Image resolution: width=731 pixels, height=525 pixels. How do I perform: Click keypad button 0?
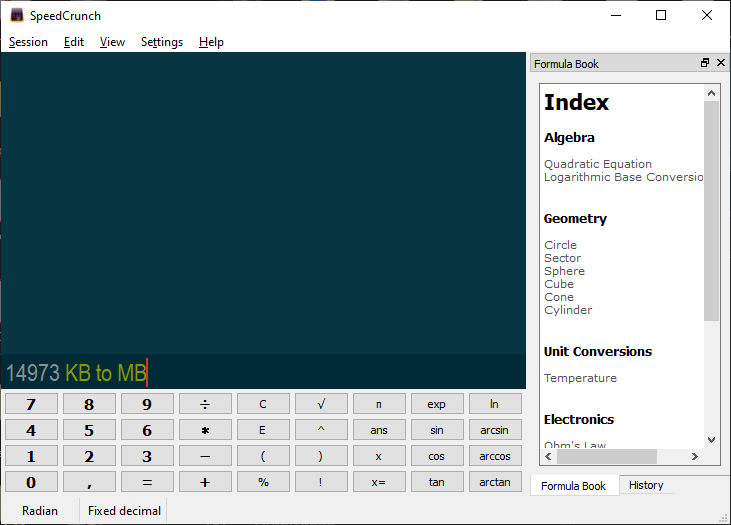point(31,482)
